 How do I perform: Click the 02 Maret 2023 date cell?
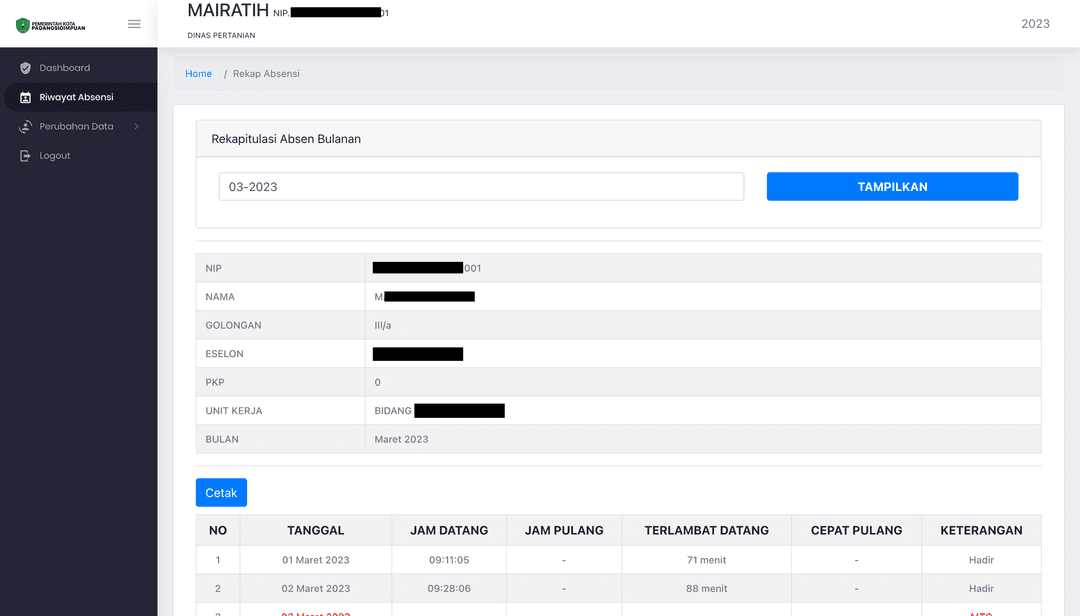[315, 588]
